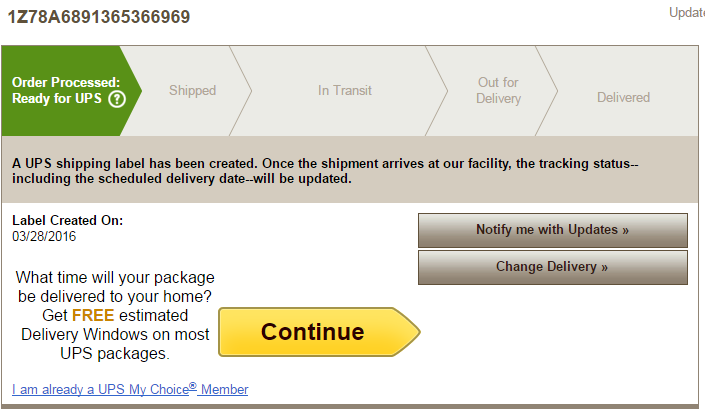The height and width of the screenshot is (412, 705).
Task: Click the registered trademark symbol after Choice
Action: pyautogui.click(x=193, y=386)
